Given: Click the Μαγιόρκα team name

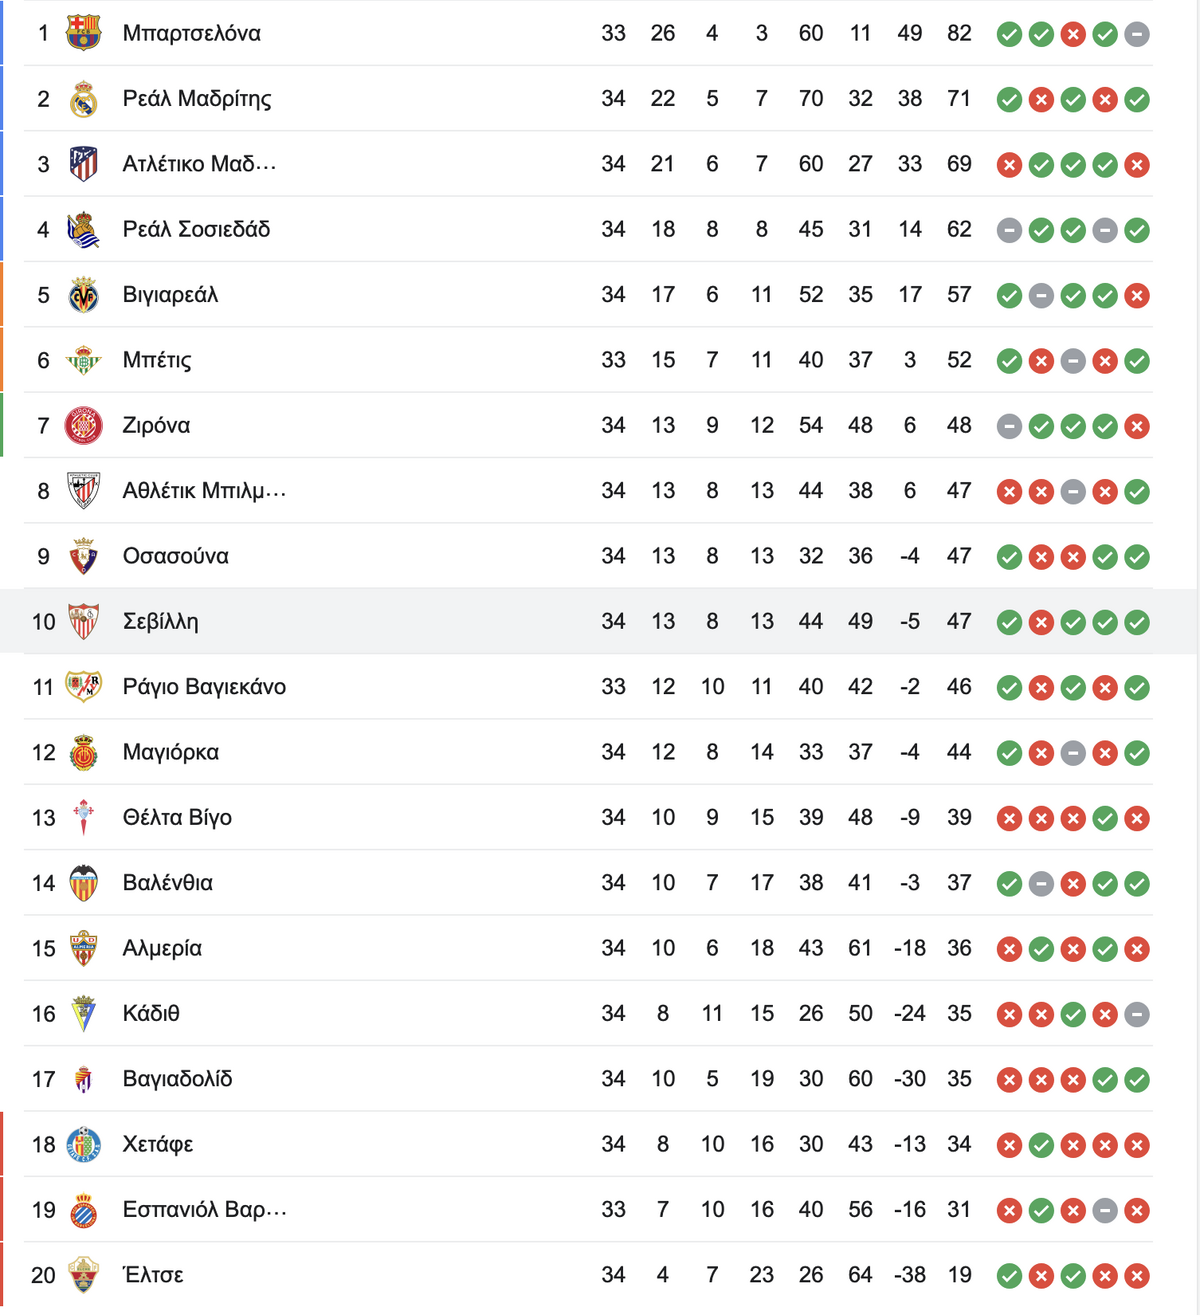Looking at the screenshot, I should [170, 752].
